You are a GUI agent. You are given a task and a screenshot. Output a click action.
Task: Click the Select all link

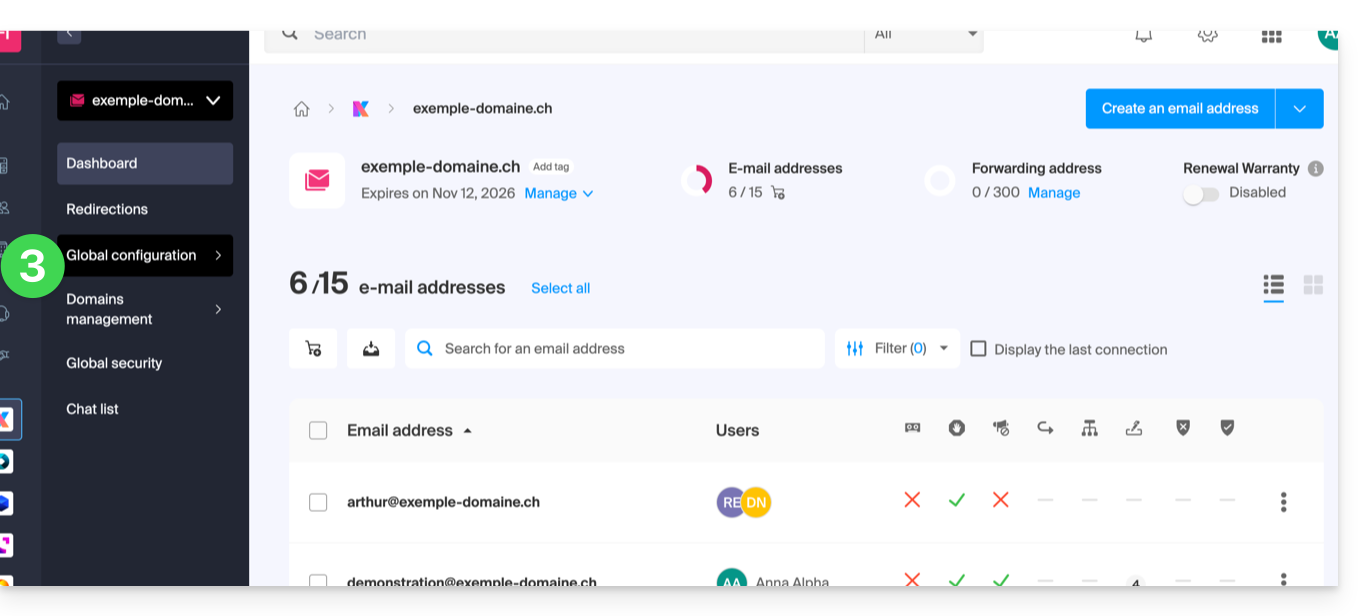[x=560, y=288]
